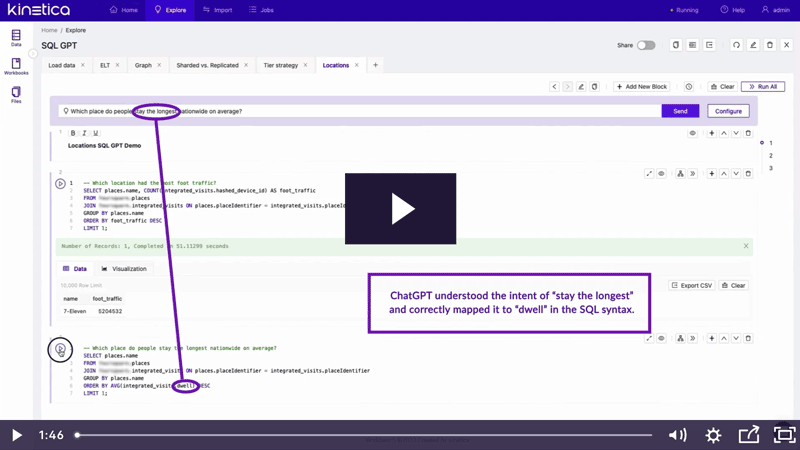The width and height of the screenshot is (800, 450).
Task: Toggle the Share switch
Action: point(646,45)
